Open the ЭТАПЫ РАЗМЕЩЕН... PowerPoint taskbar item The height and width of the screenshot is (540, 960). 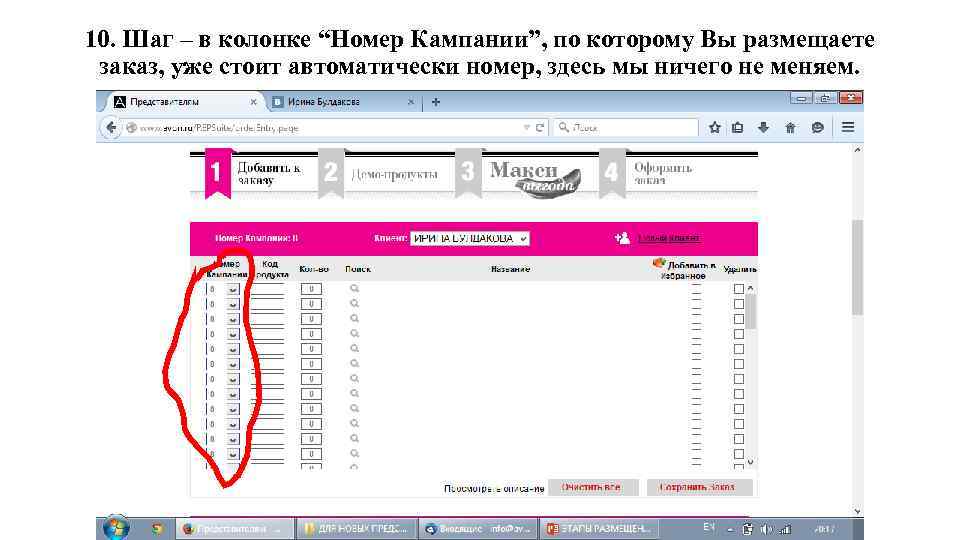coord(601,528)
